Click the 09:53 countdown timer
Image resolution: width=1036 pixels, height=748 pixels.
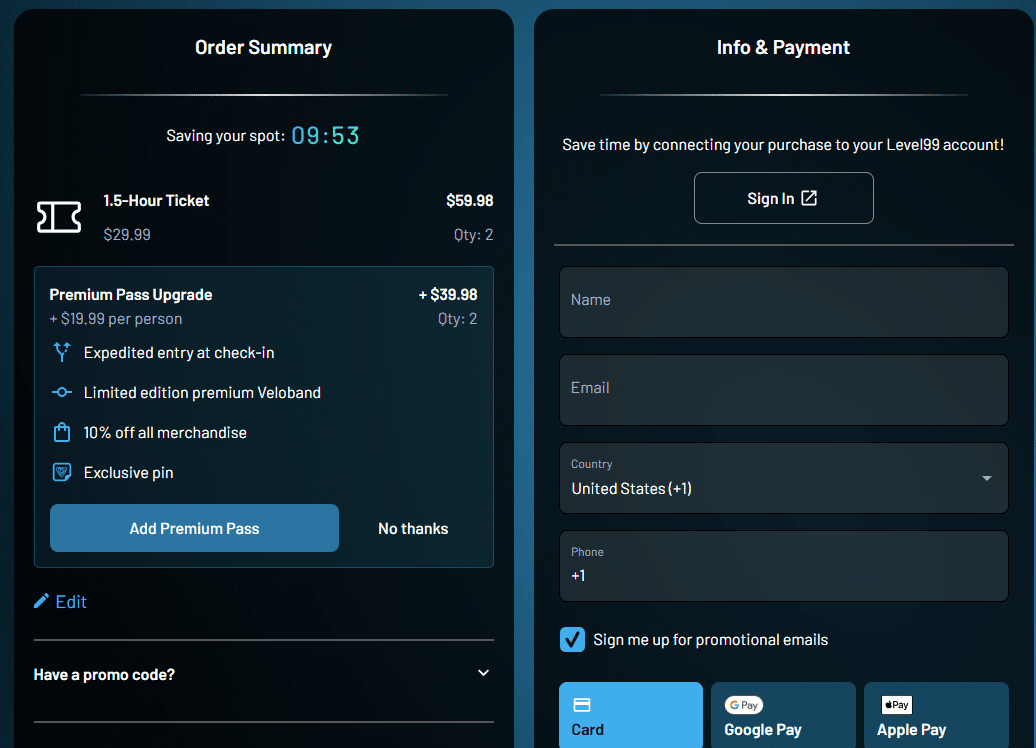pyautogui.click(x=326, y=135)
